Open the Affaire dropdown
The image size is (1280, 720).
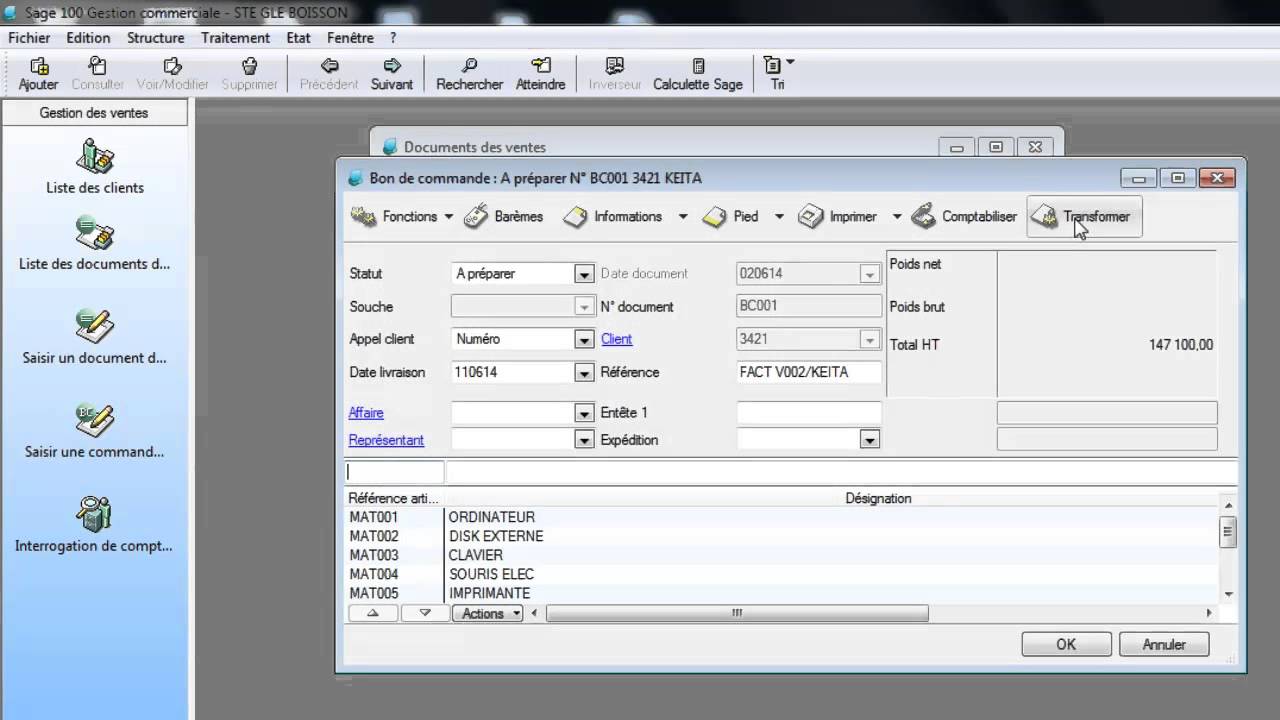click(x=584, y=413)
